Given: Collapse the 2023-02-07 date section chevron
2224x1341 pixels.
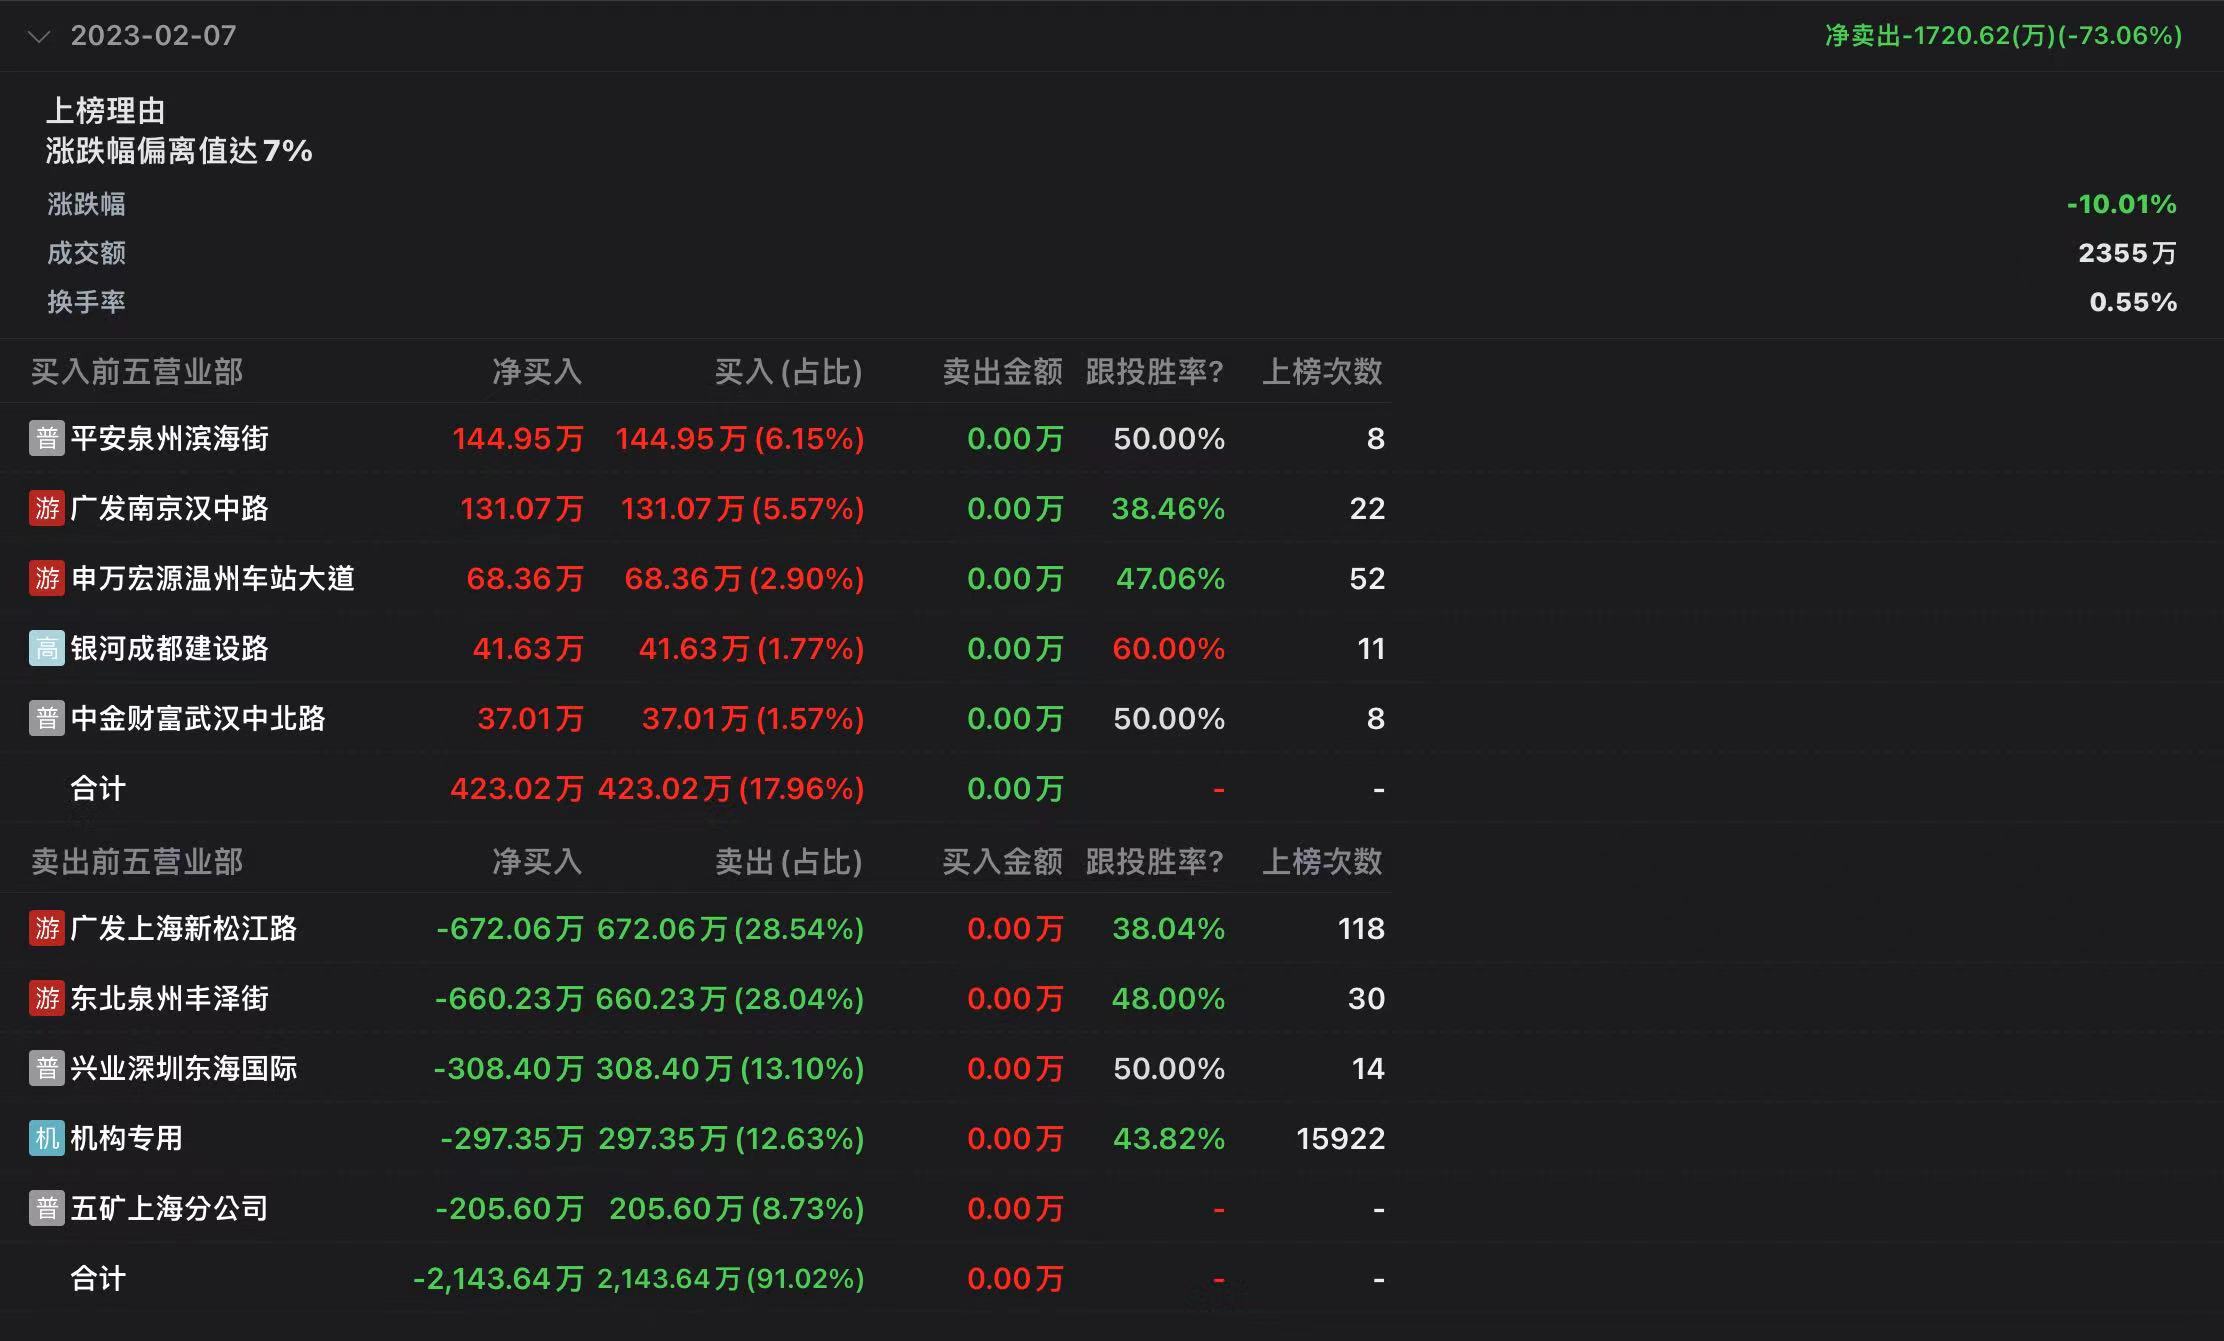Looking at the screenshot, I should pyautogui.click(x=39, y=37).
